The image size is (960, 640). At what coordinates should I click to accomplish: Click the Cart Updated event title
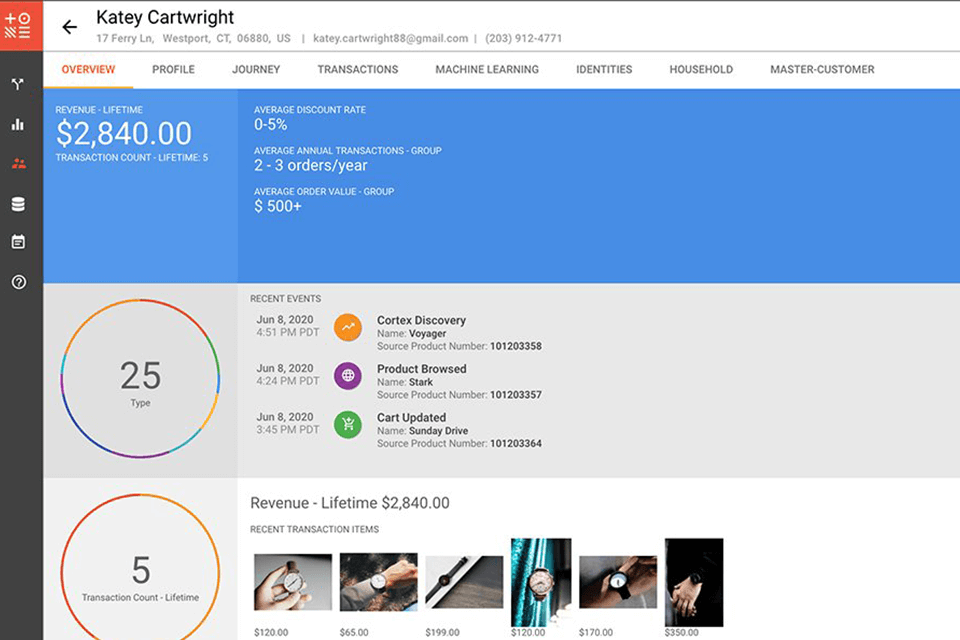click(411, 418)
